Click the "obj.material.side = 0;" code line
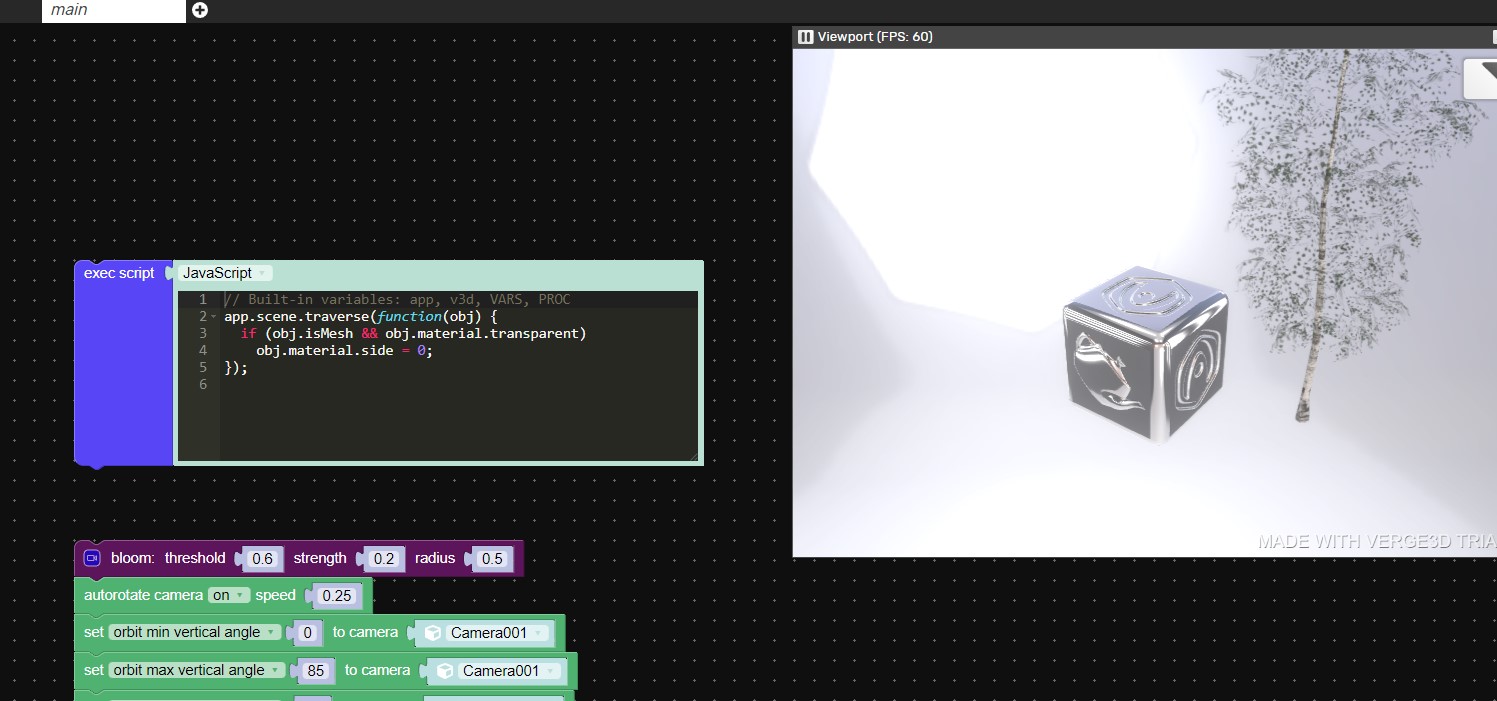The height and width of the screenshot is (701, 1497). [x=345, y=350]
